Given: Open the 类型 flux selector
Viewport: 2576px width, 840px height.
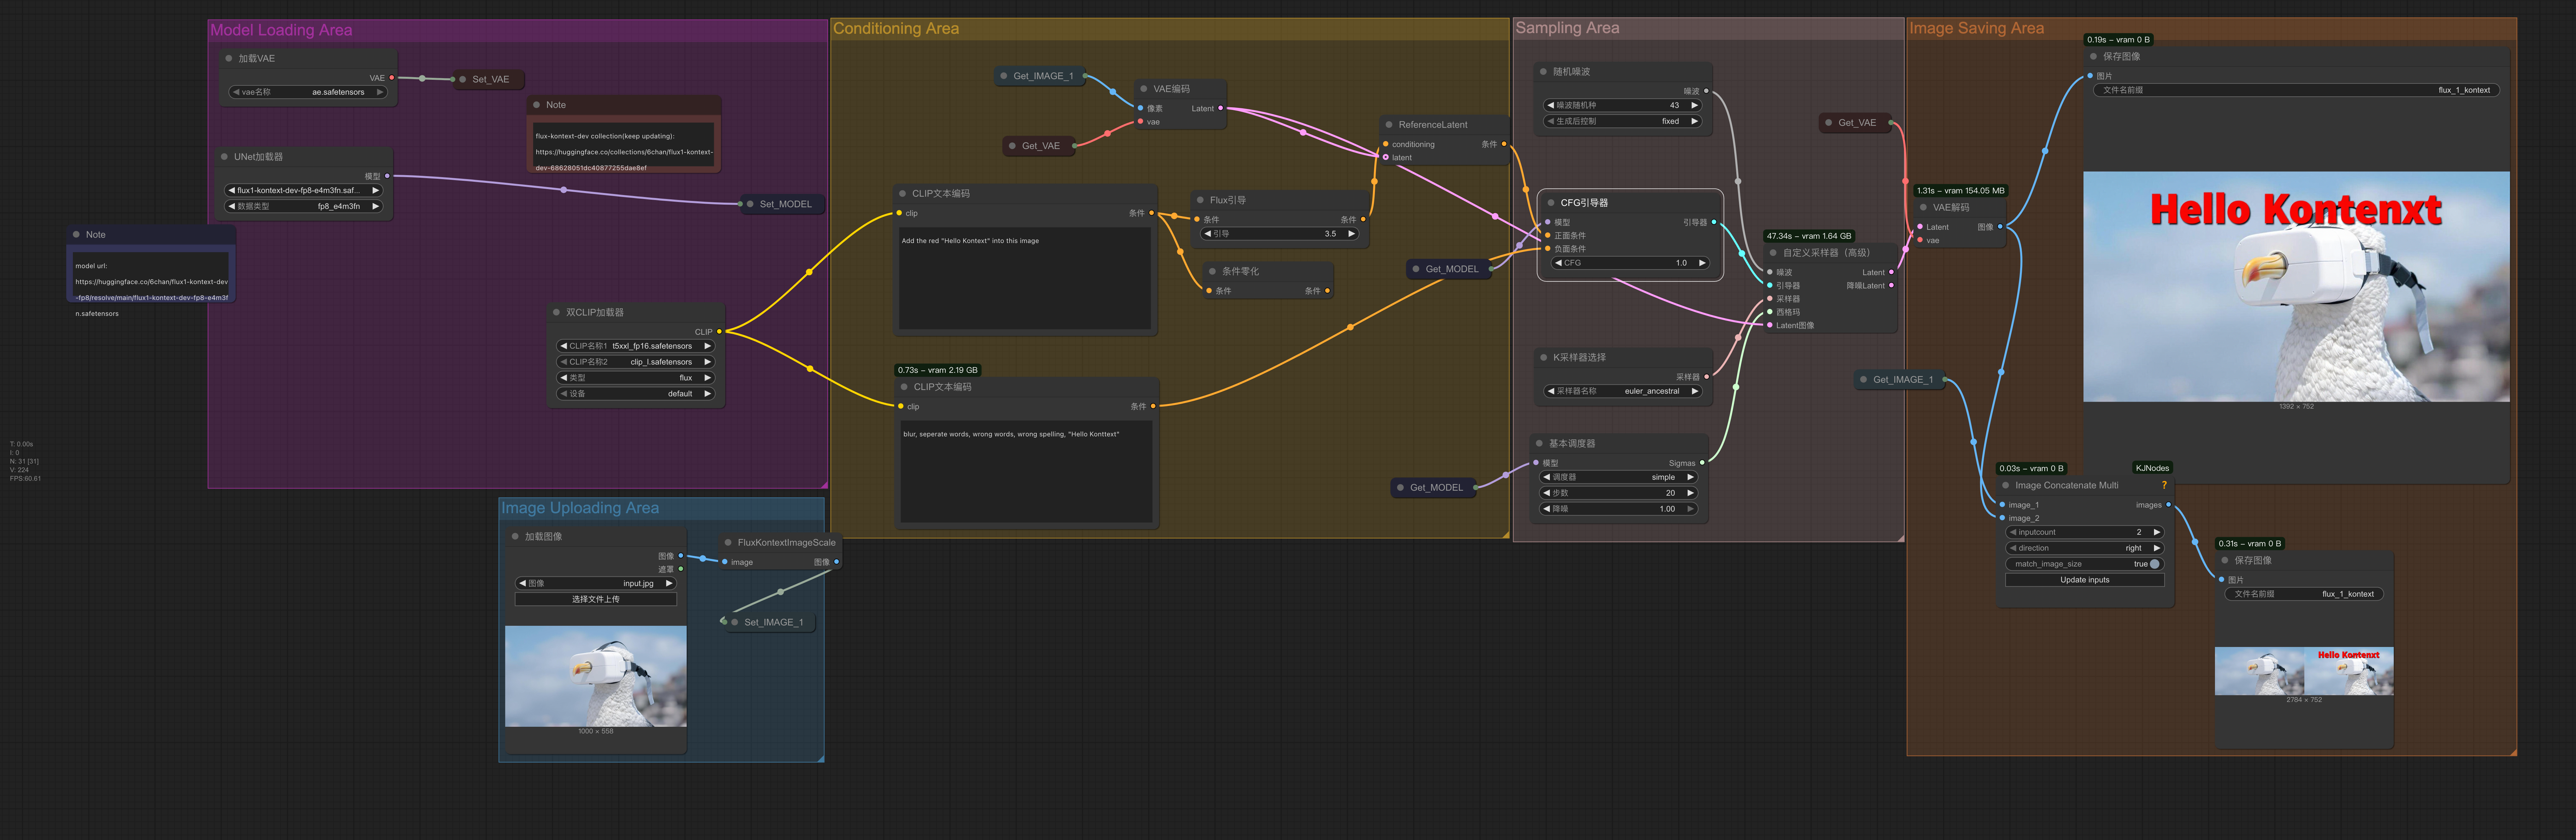Looking at the screenshot, I should (636, 378).
